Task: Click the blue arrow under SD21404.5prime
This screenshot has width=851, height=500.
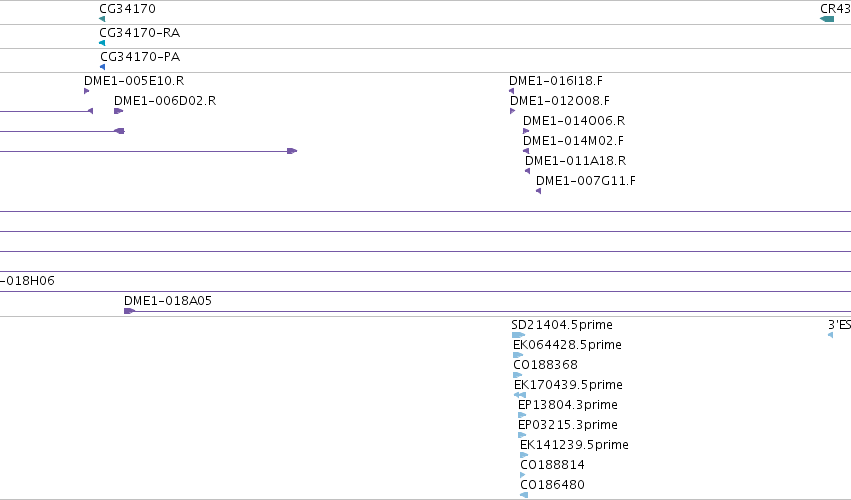Action: coord(519,335)
